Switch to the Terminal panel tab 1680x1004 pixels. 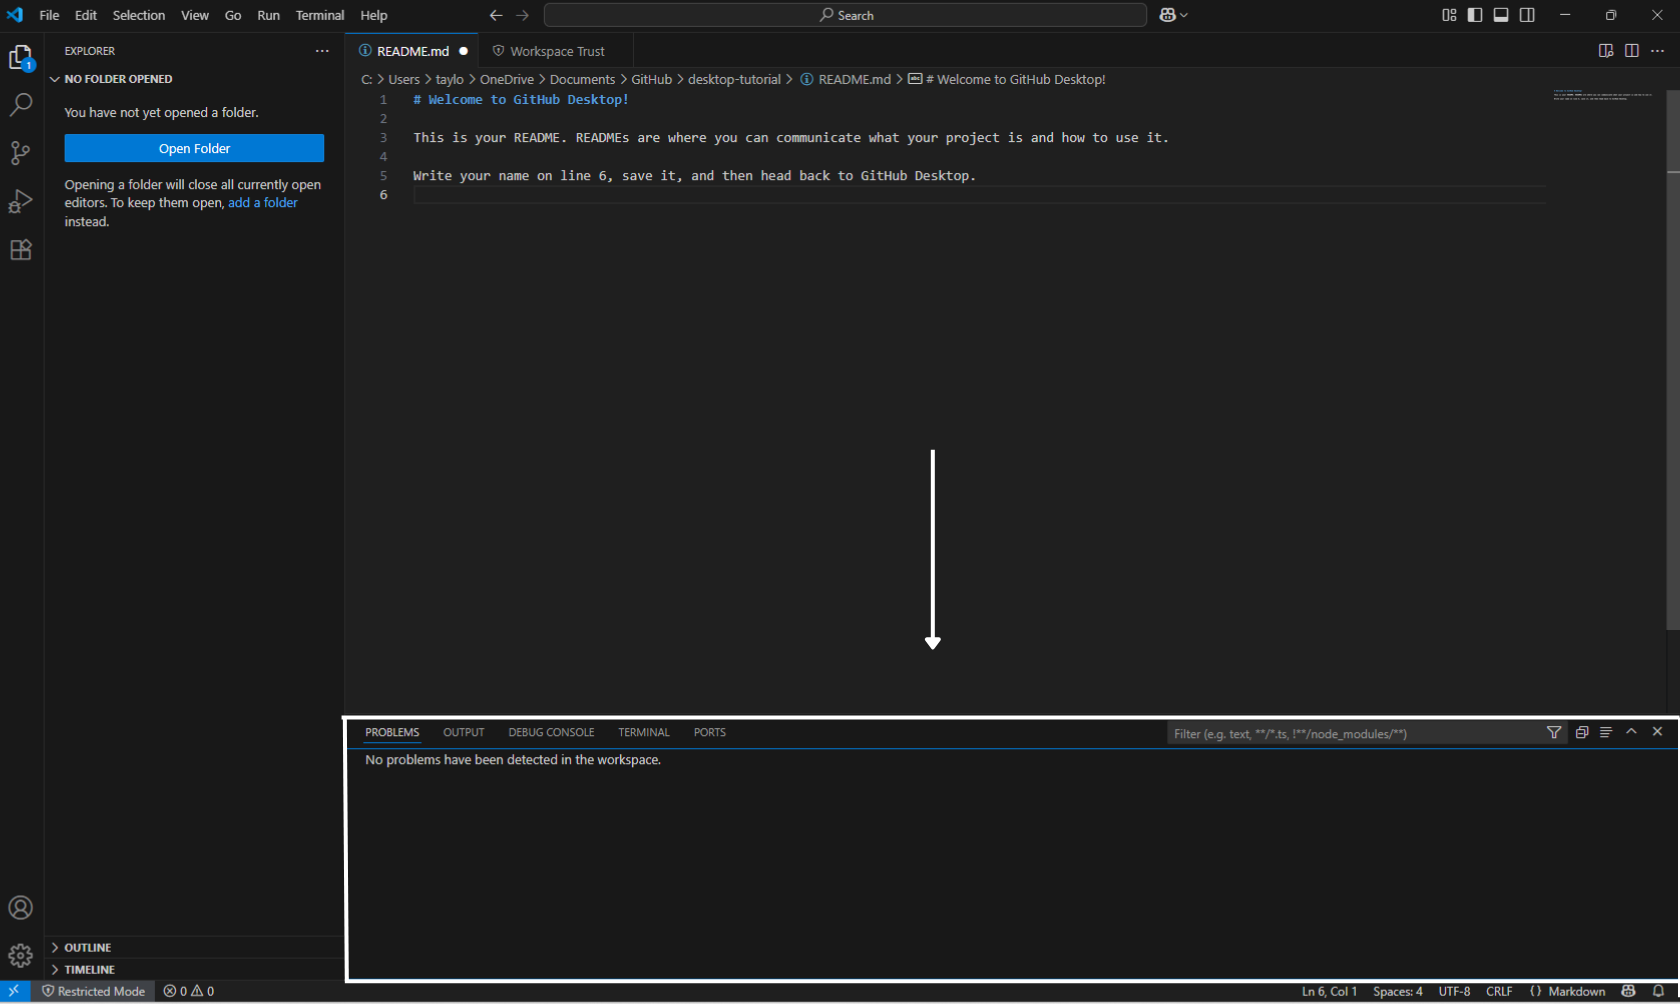(644, 732)
